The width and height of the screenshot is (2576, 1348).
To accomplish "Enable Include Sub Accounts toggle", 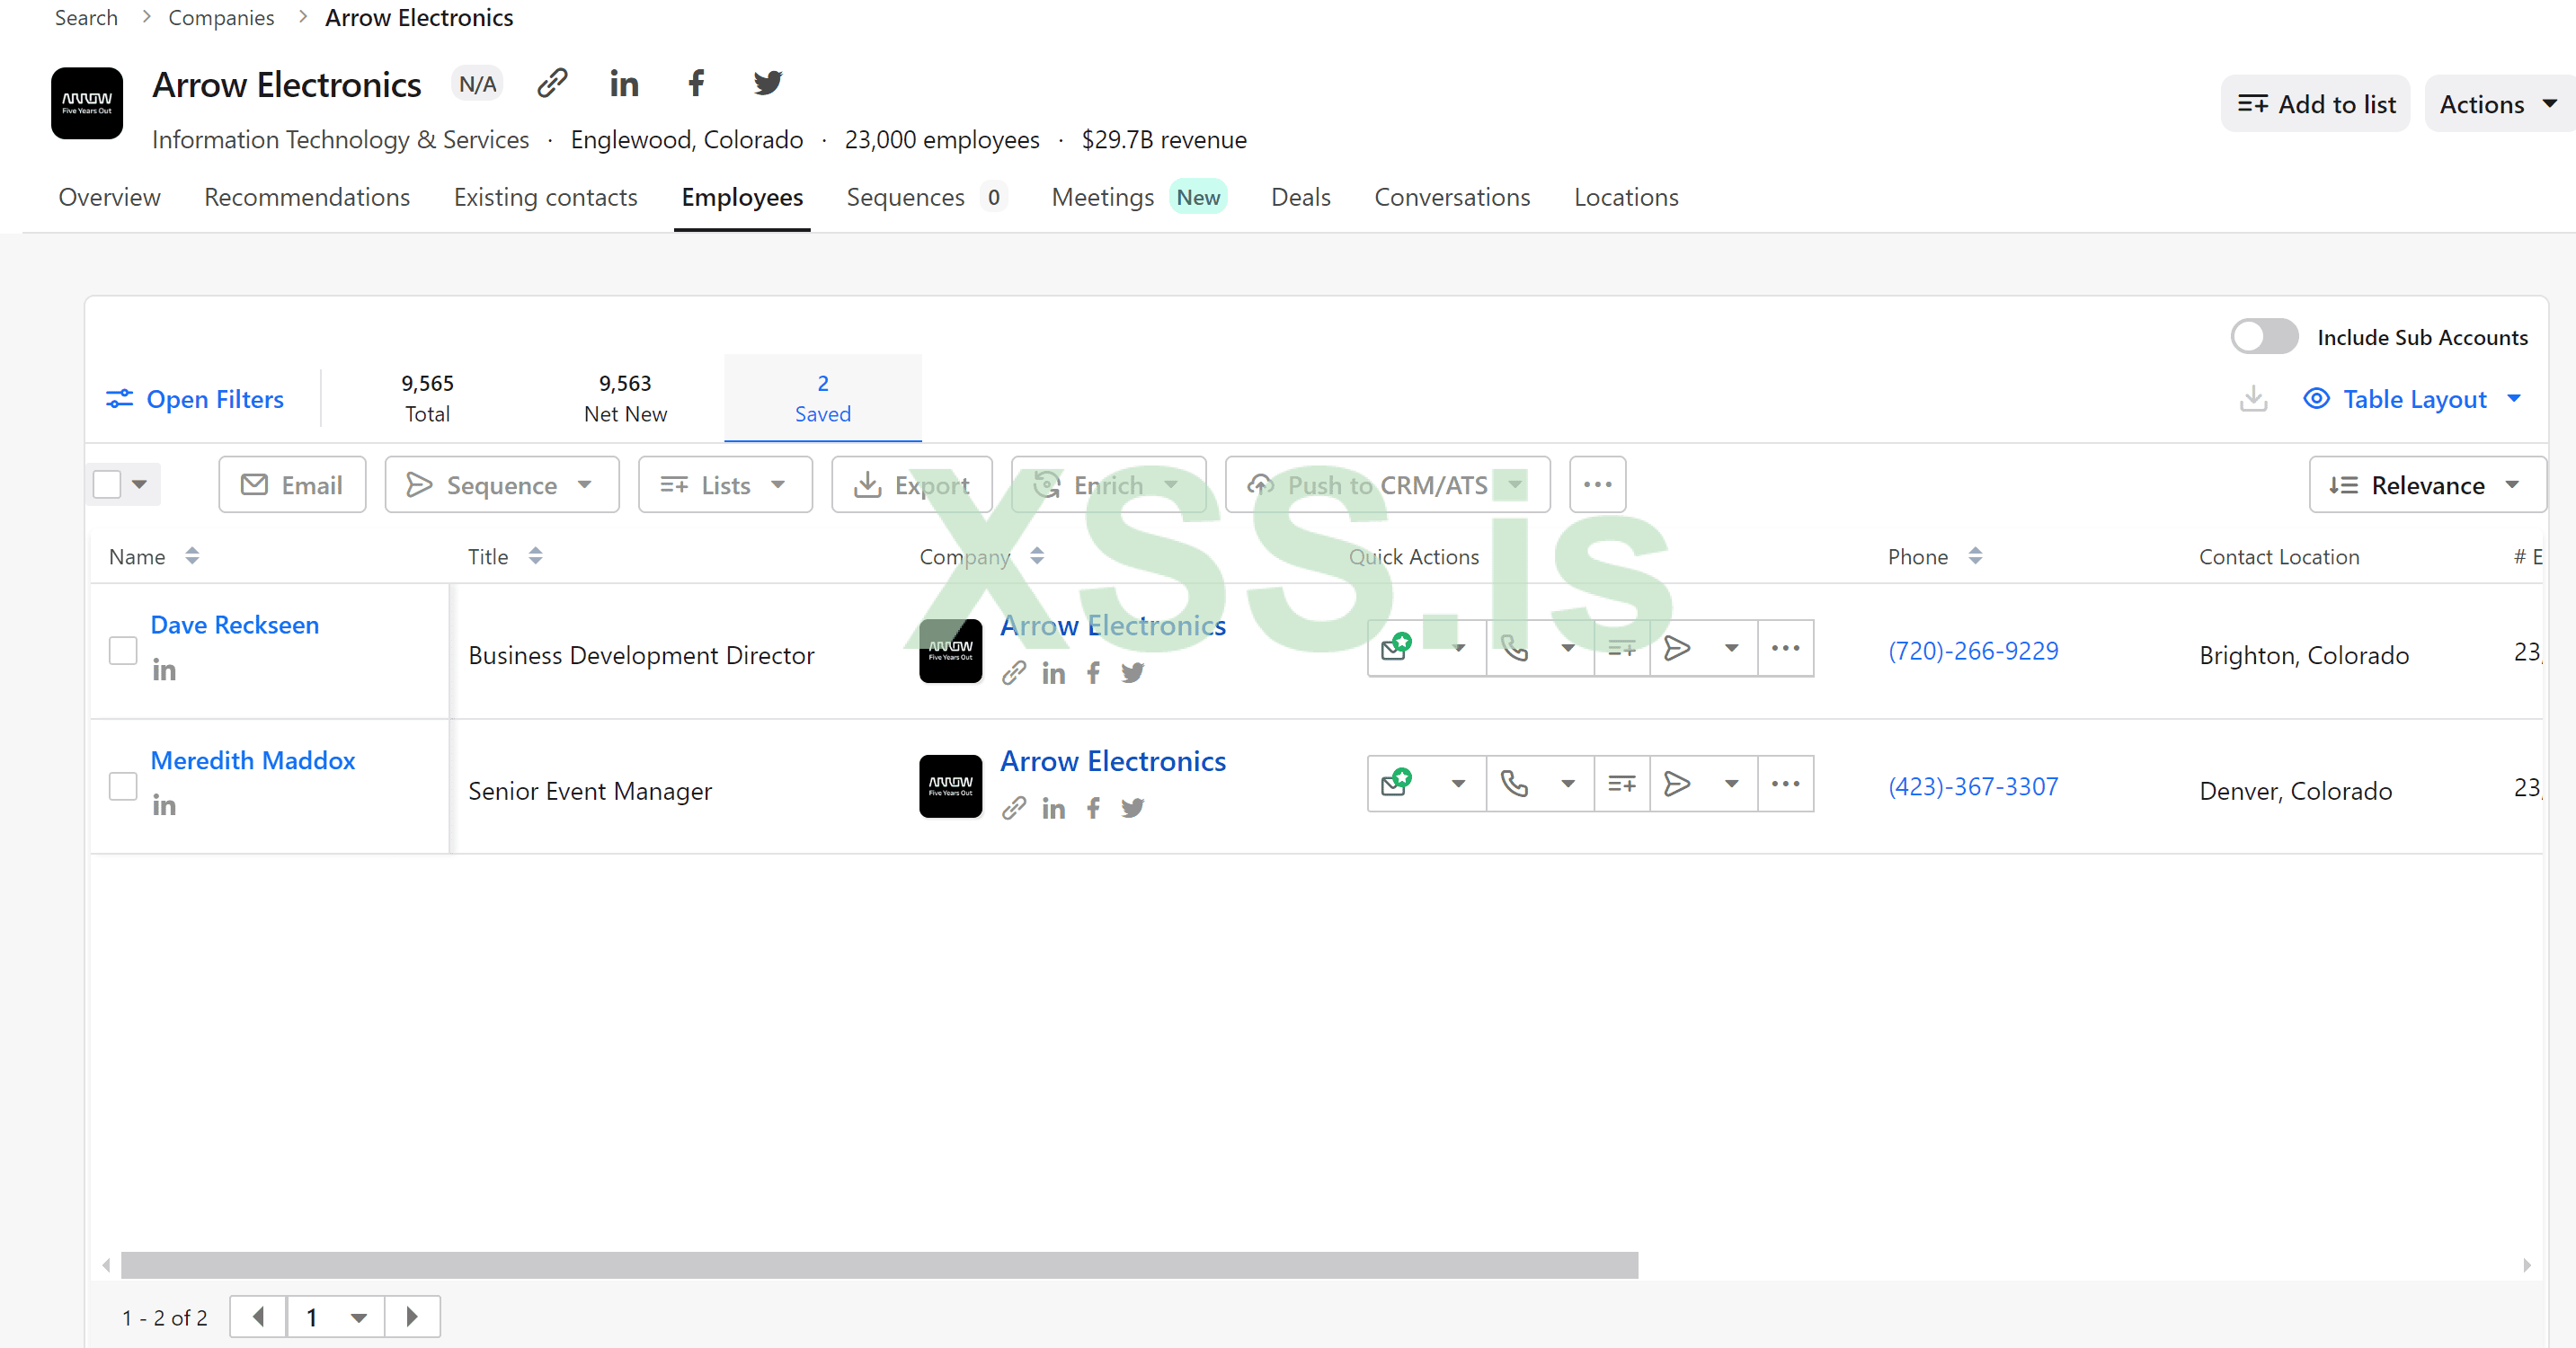I will (2264, 337).
